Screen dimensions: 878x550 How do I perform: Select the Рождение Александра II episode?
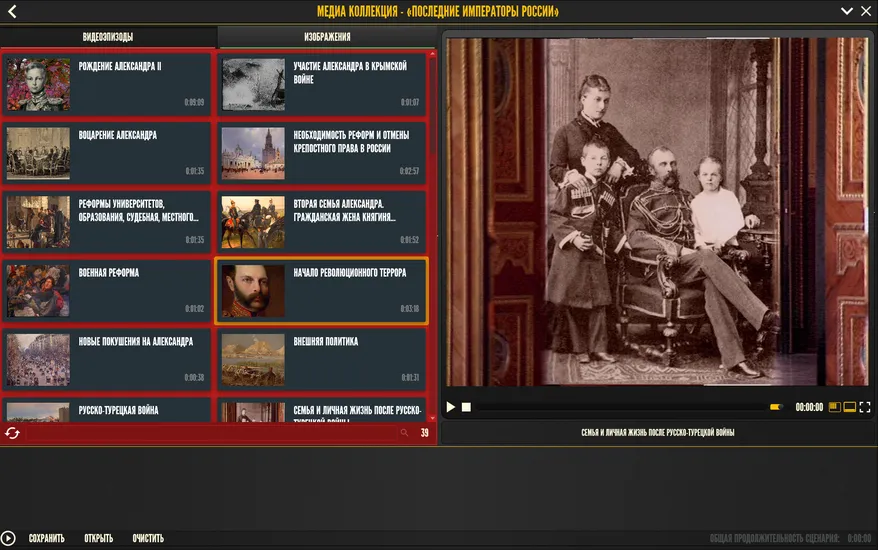108,84
